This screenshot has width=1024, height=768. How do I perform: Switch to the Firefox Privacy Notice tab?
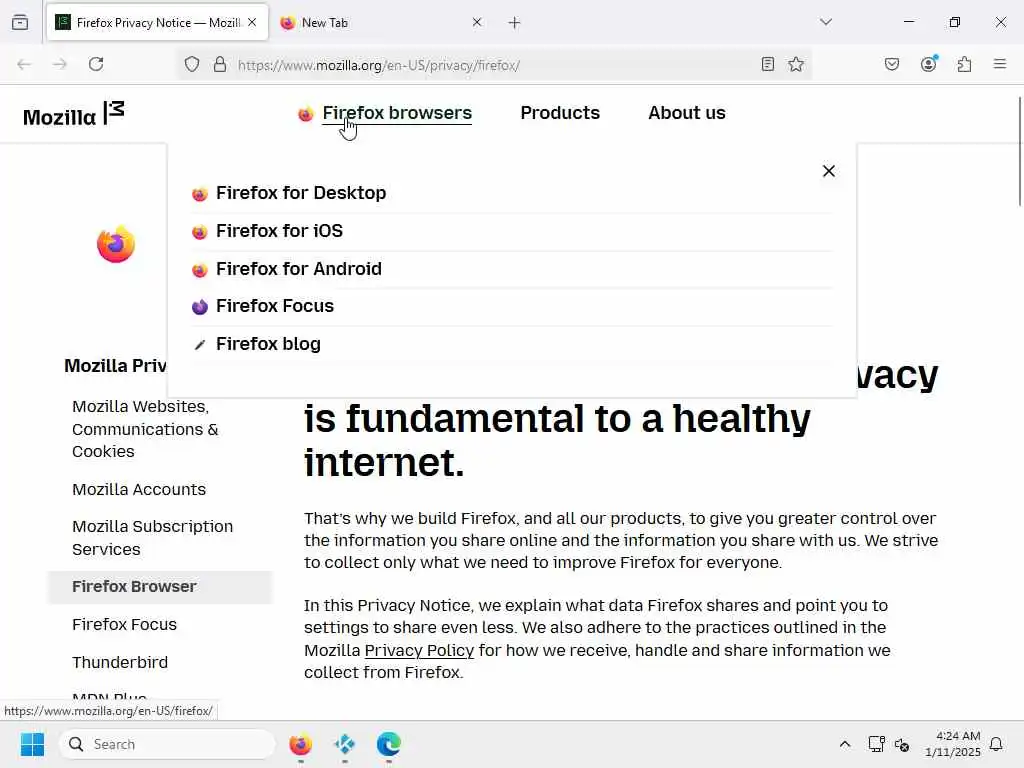[157, 22]
